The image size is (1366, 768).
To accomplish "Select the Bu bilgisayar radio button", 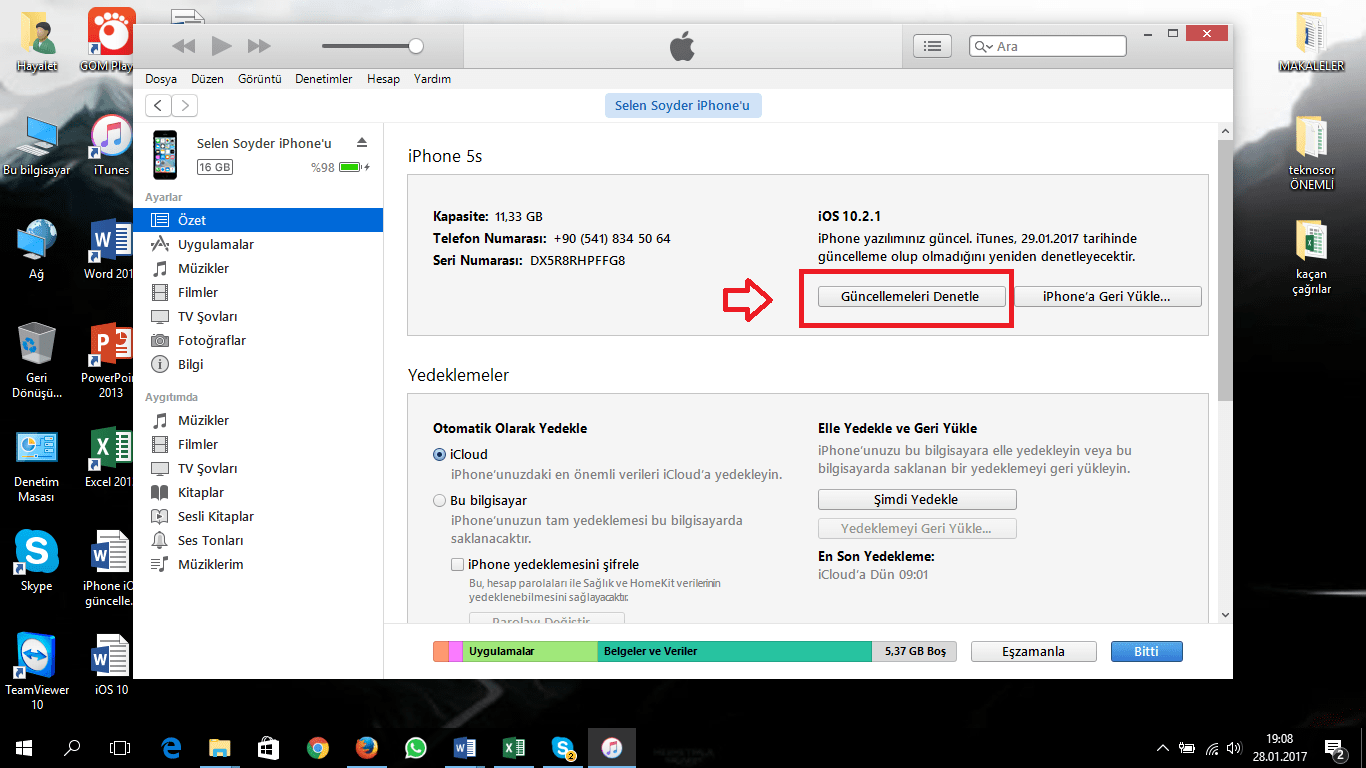I will click(439, 500).
